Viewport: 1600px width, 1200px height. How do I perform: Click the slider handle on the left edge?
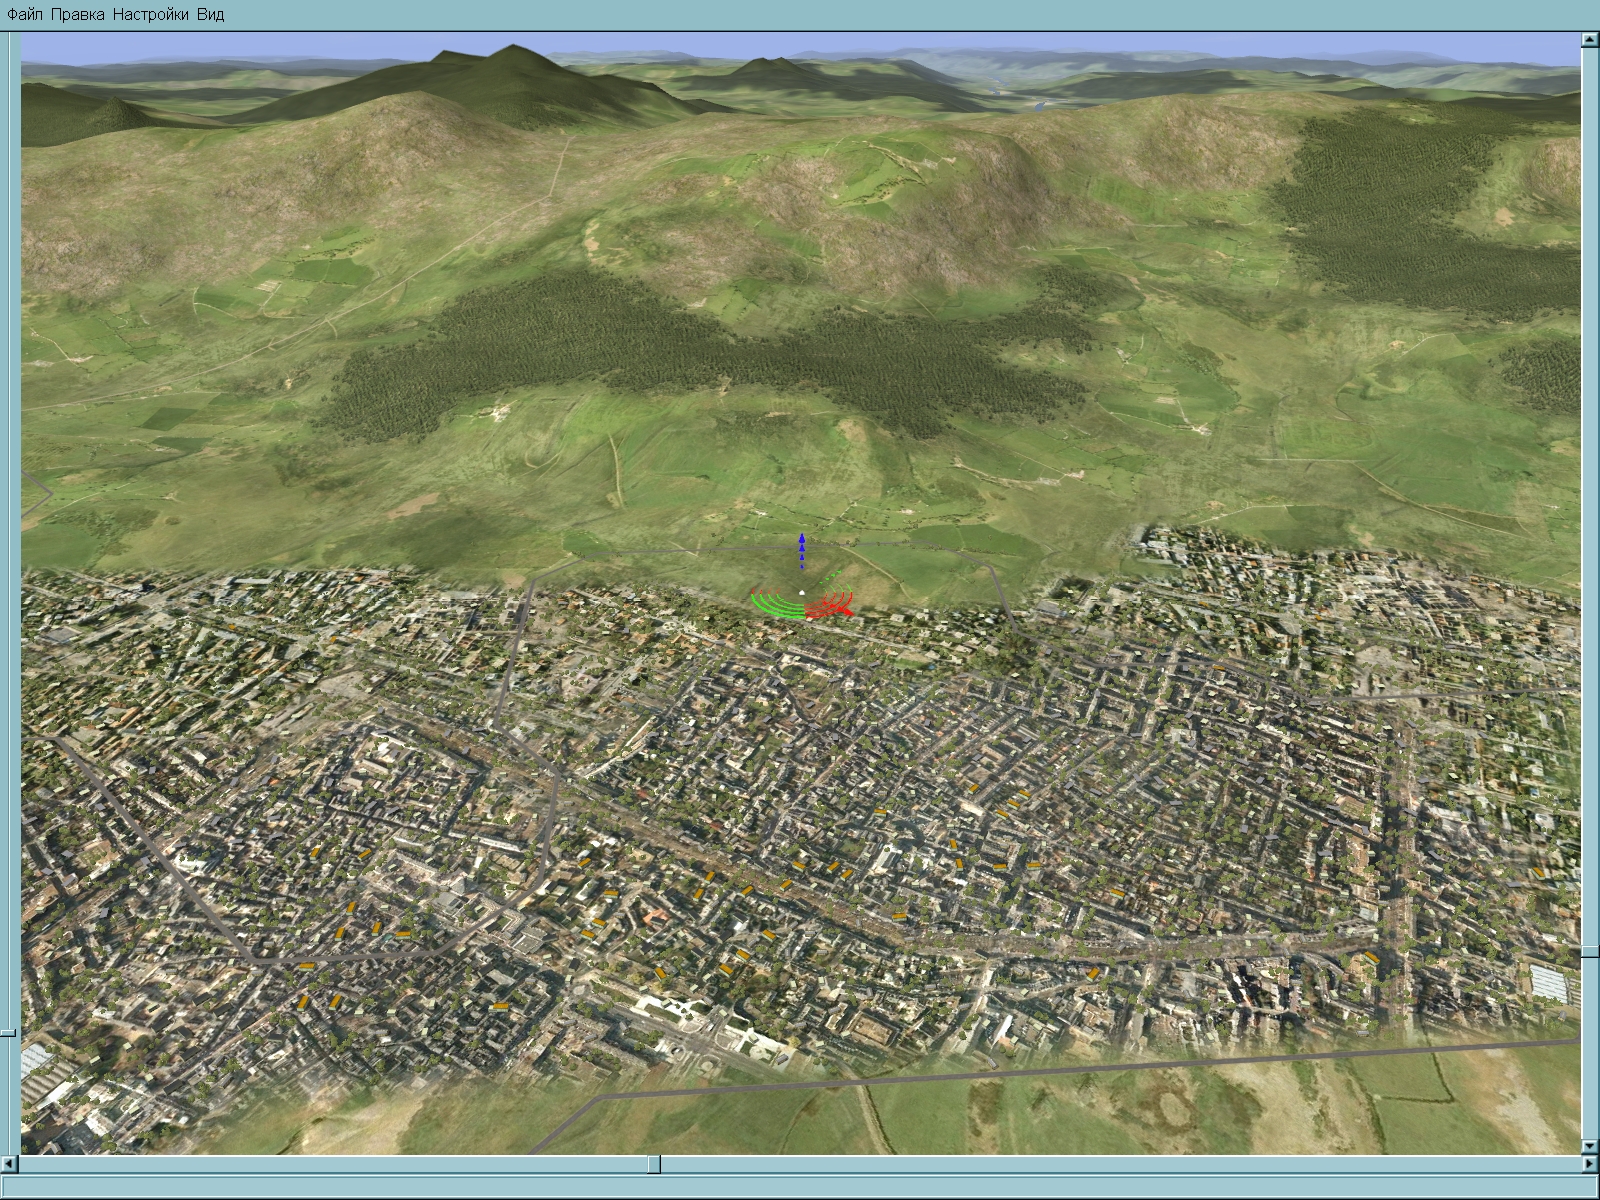click(x=7, y=1032)
